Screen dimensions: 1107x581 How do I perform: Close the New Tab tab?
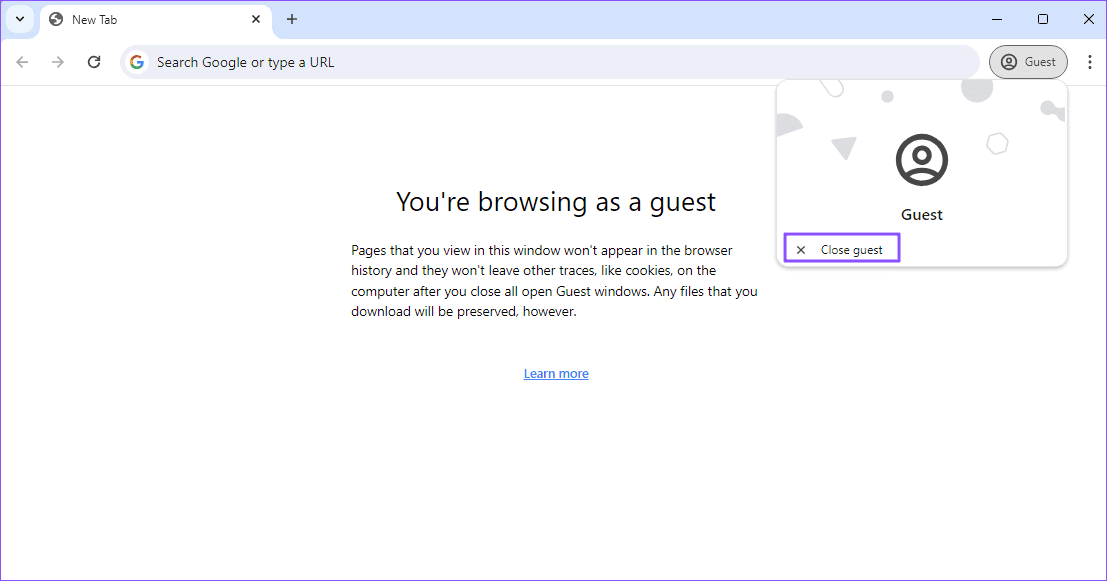[x=256, y=19]
